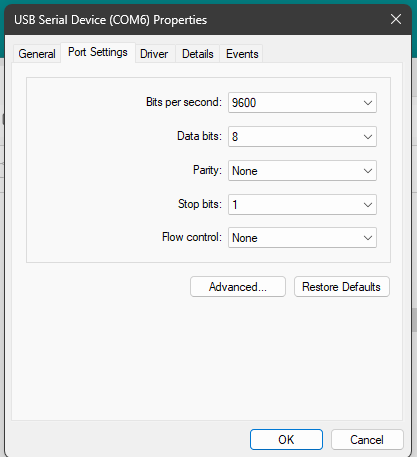Image resolution: width=417 pixels, height=457 pixels.
Task: Open the Stop bits dropdown
Action: (302, 204)
